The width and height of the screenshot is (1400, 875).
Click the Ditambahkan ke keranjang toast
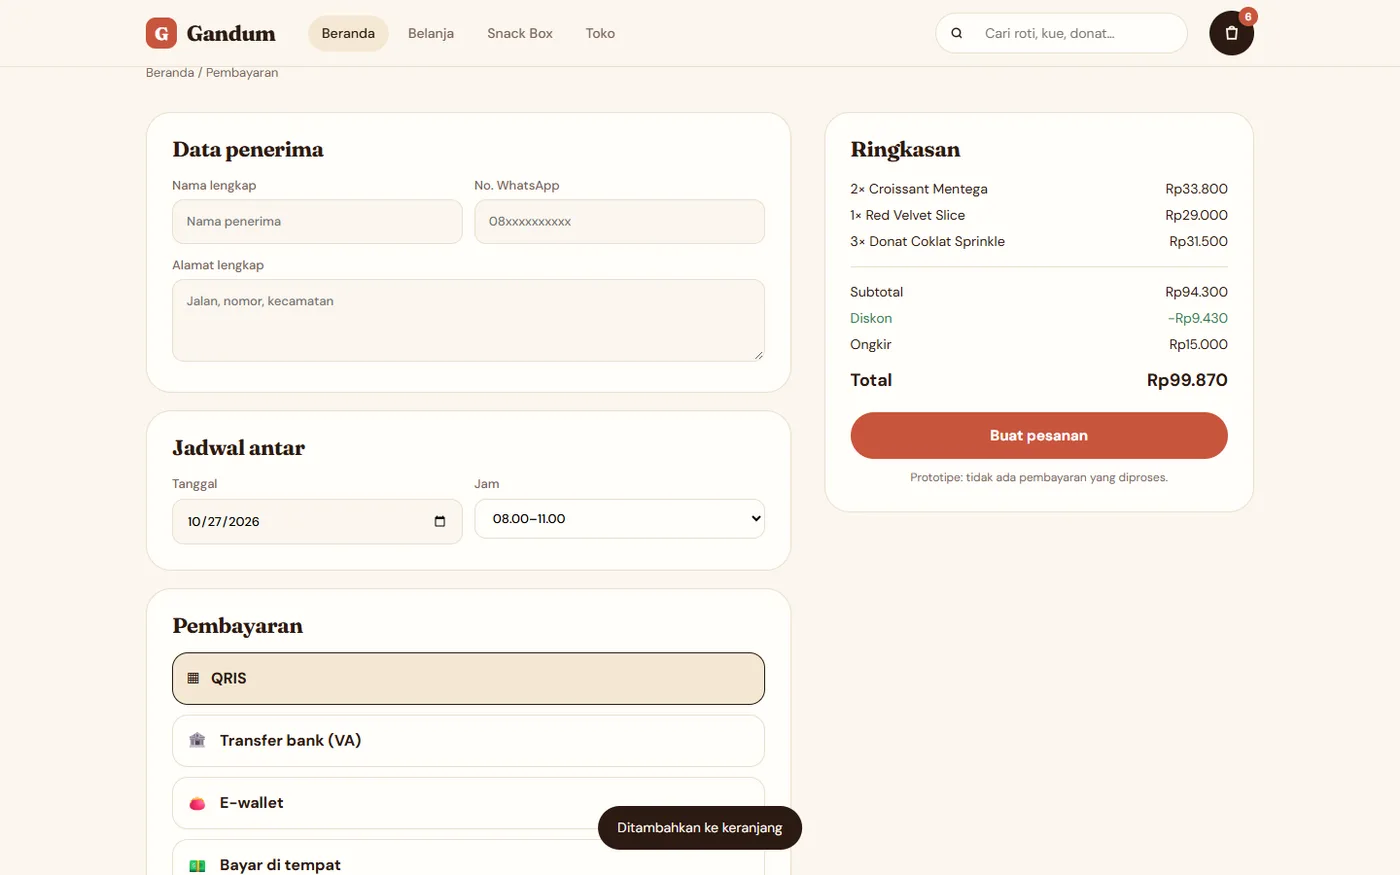[700, 828]
